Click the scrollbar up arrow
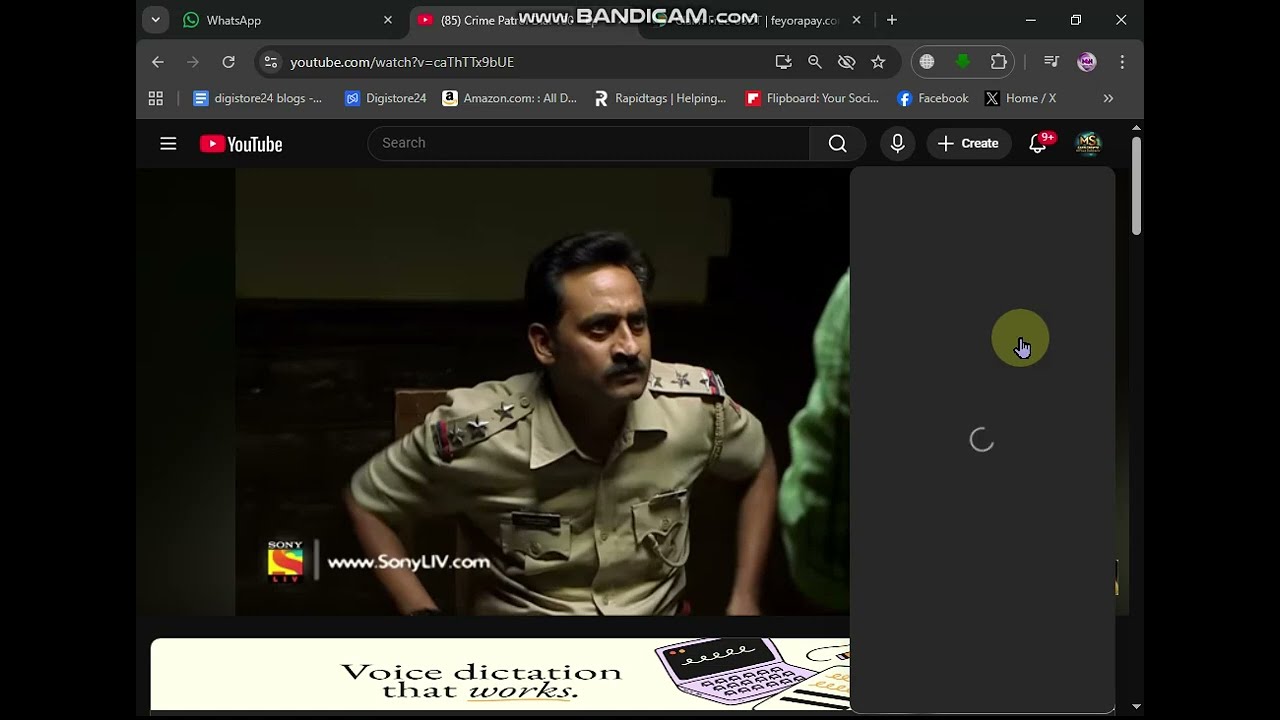The image size is (1280, 720). click(1136, 128)
